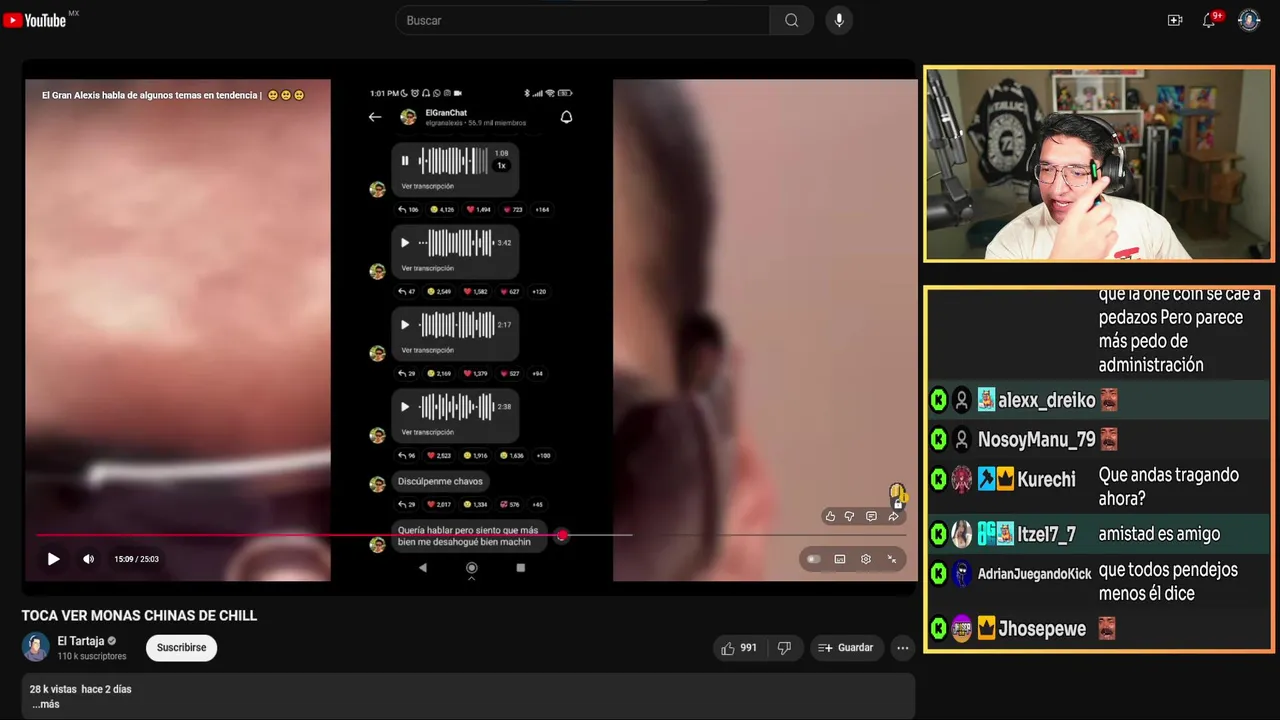Click the Discúlpenme chavos message
Viewport: 1280px width, 720px height.
point(440,481)
